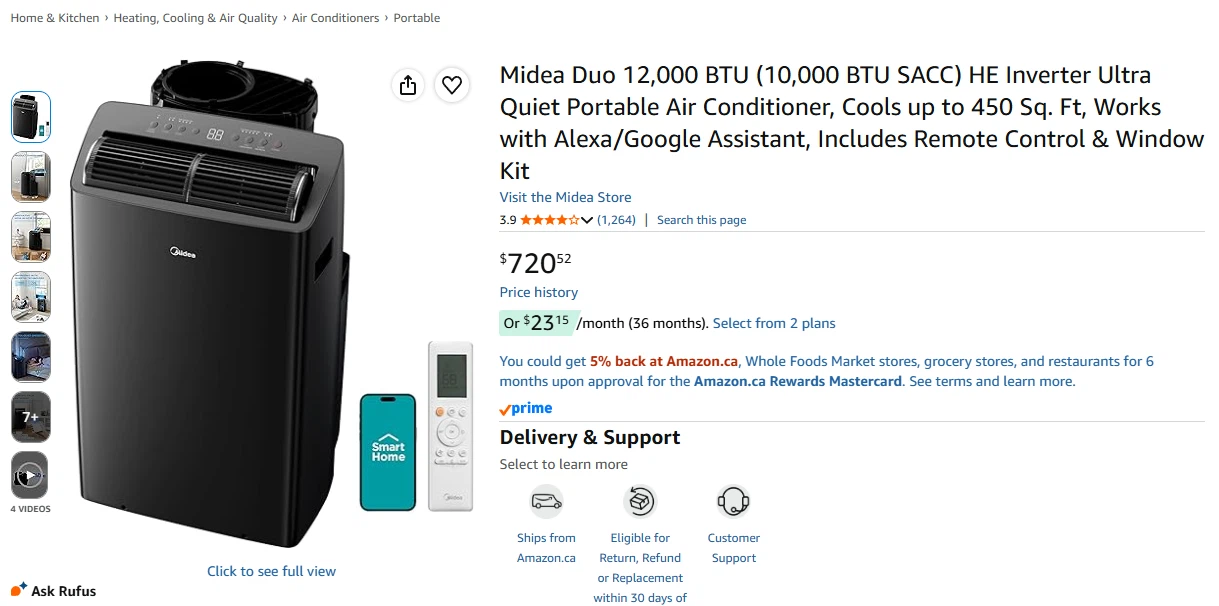
Task: Click Search this page link
Action: tap(701, 220)
